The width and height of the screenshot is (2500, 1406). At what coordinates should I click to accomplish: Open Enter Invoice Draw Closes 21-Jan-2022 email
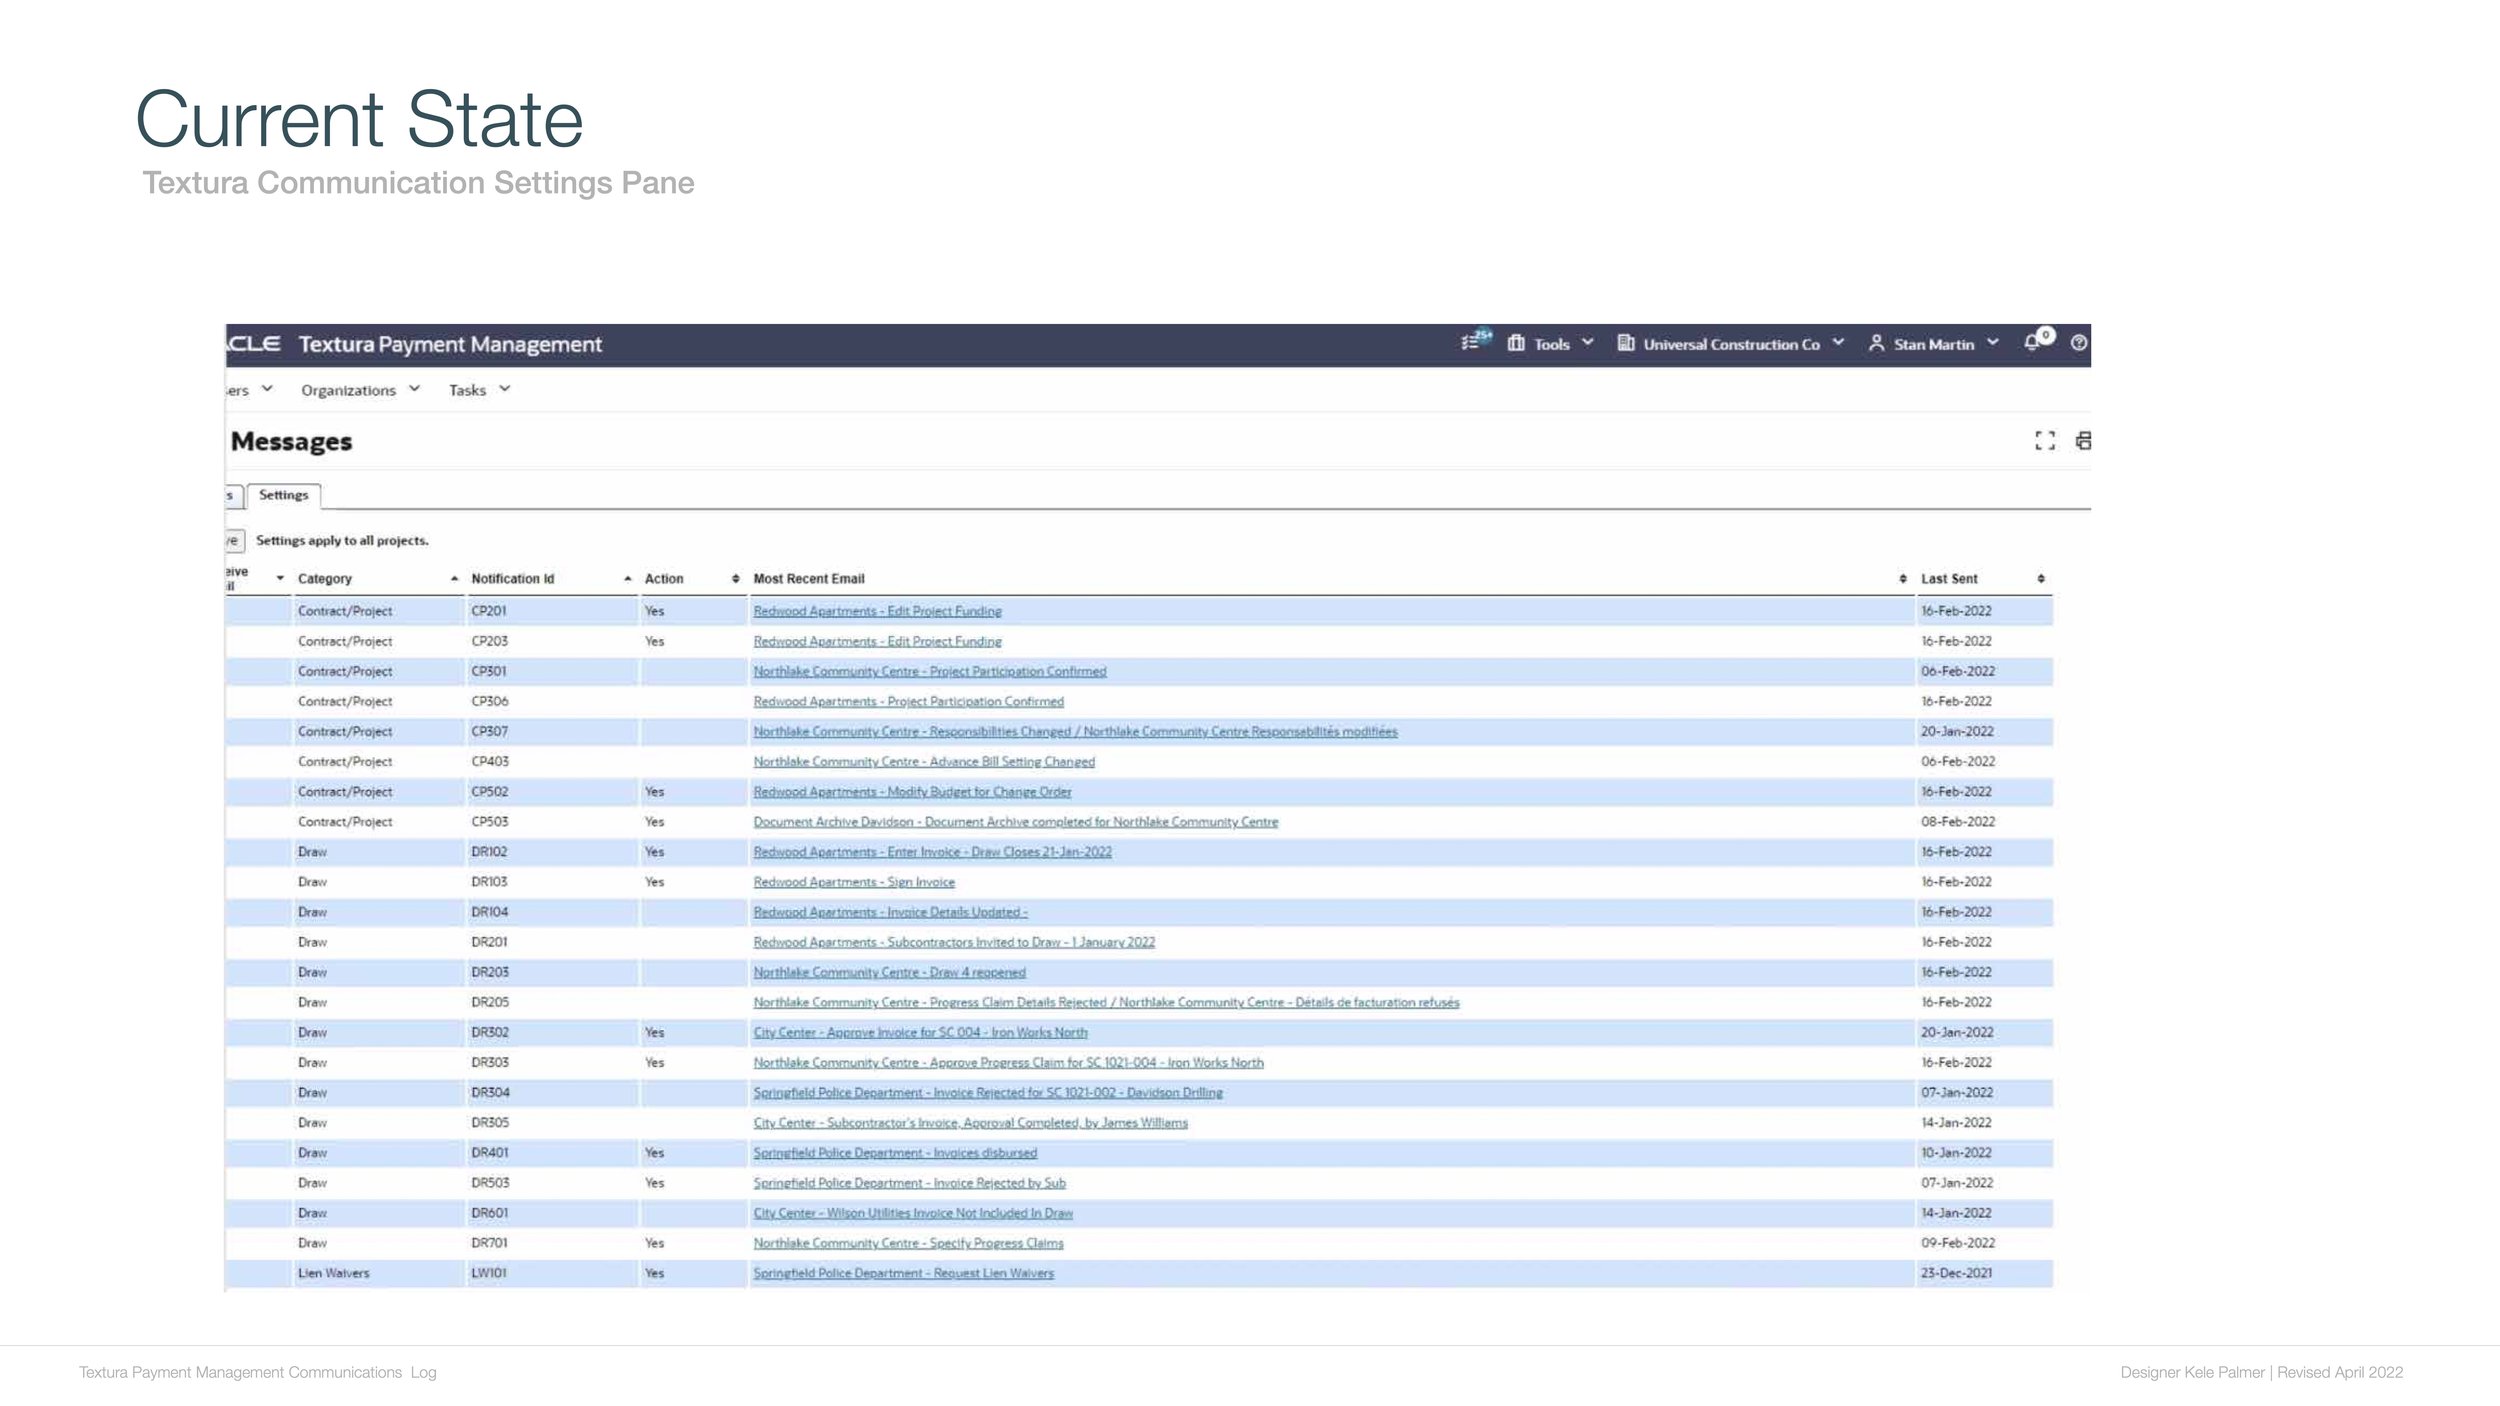[932, 851]
